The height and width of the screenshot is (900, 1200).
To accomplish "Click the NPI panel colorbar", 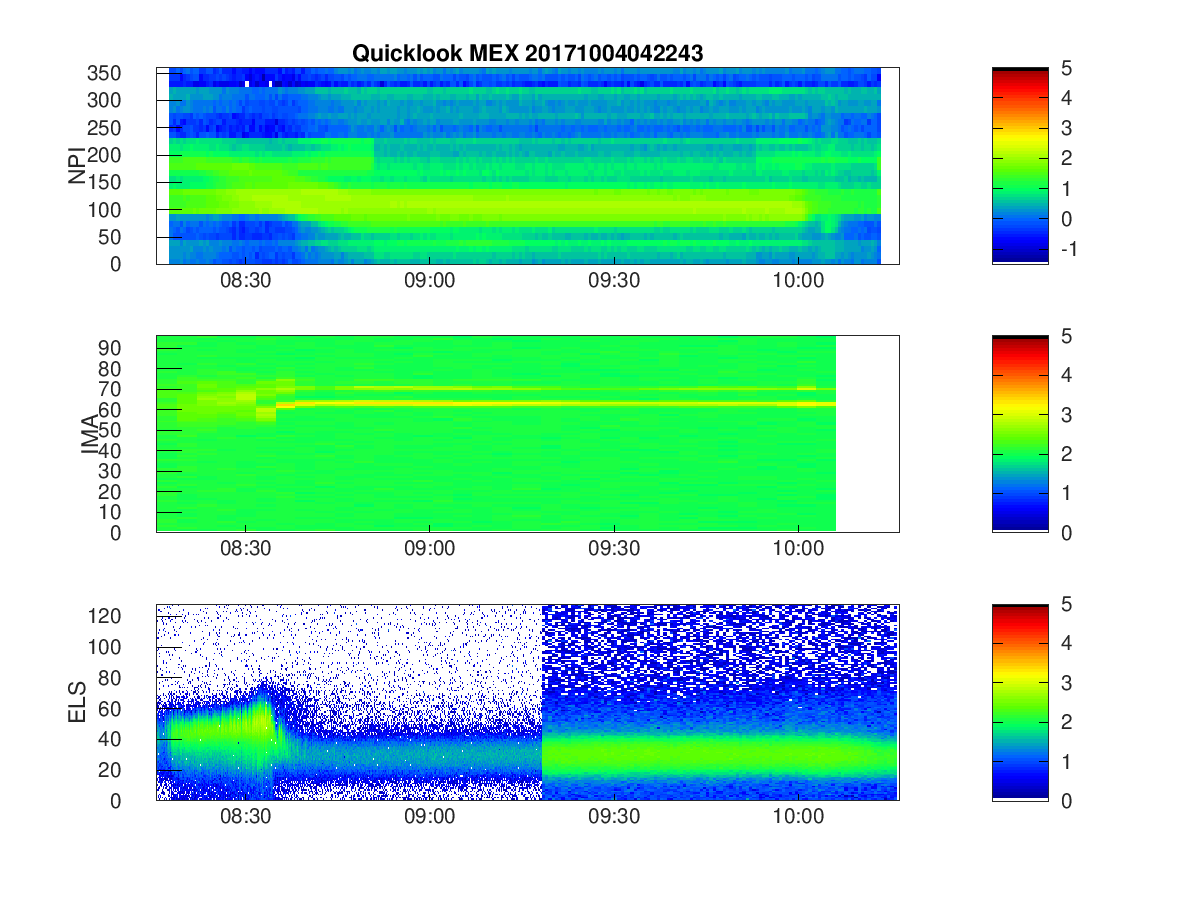I will tap(1020, 166).
